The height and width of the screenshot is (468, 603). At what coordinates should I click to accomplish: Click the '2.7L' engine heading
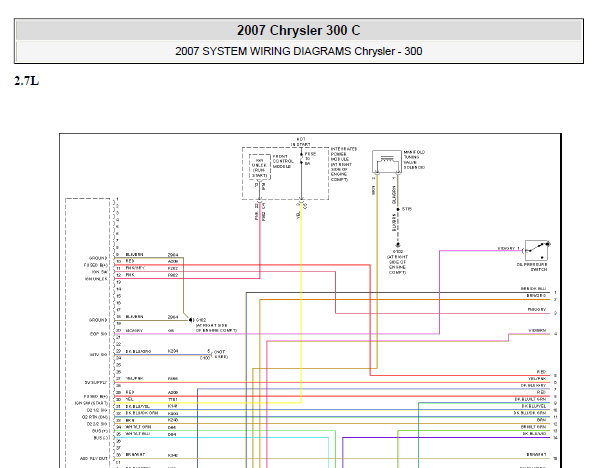pyautogui.click(x=27, y=81)
